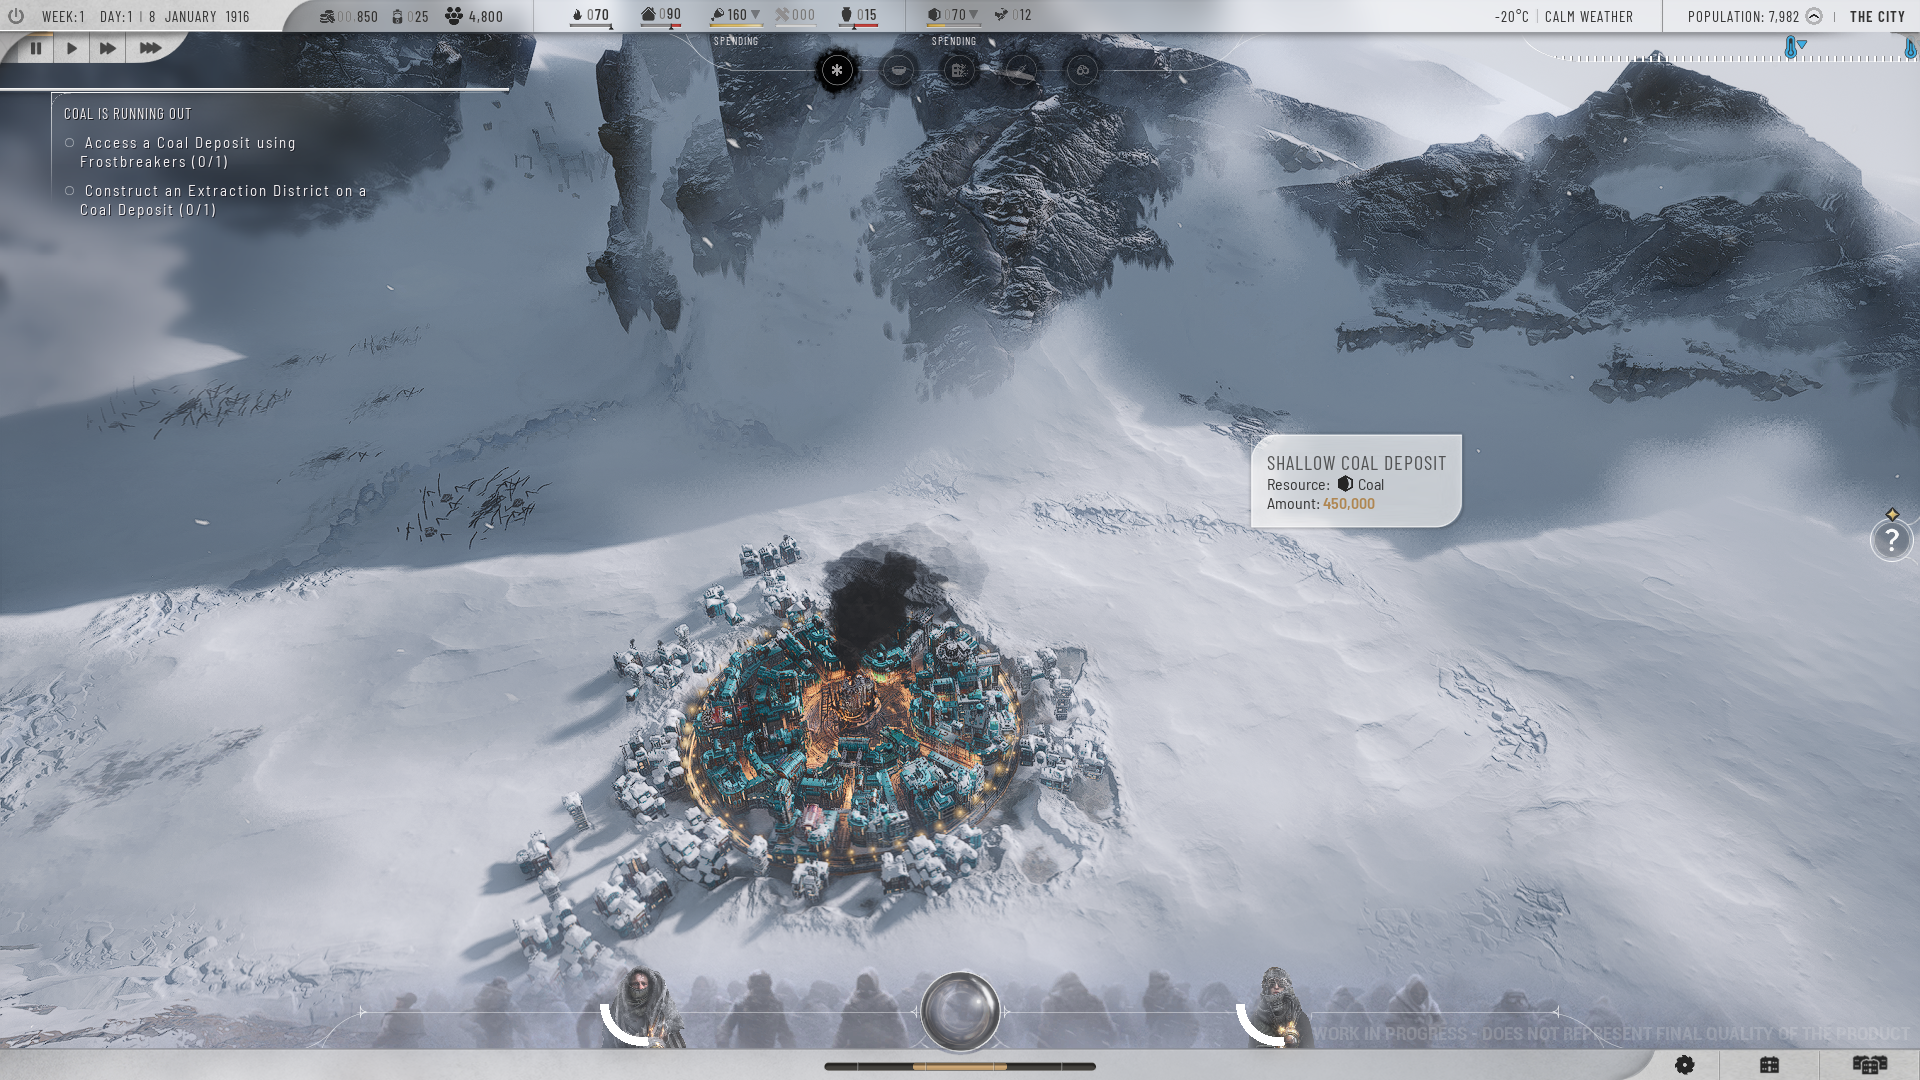The width and height of the screenshot is (1920, 1080).
Task: Click the coal amount 450,000
Action: coord(1348,504)
